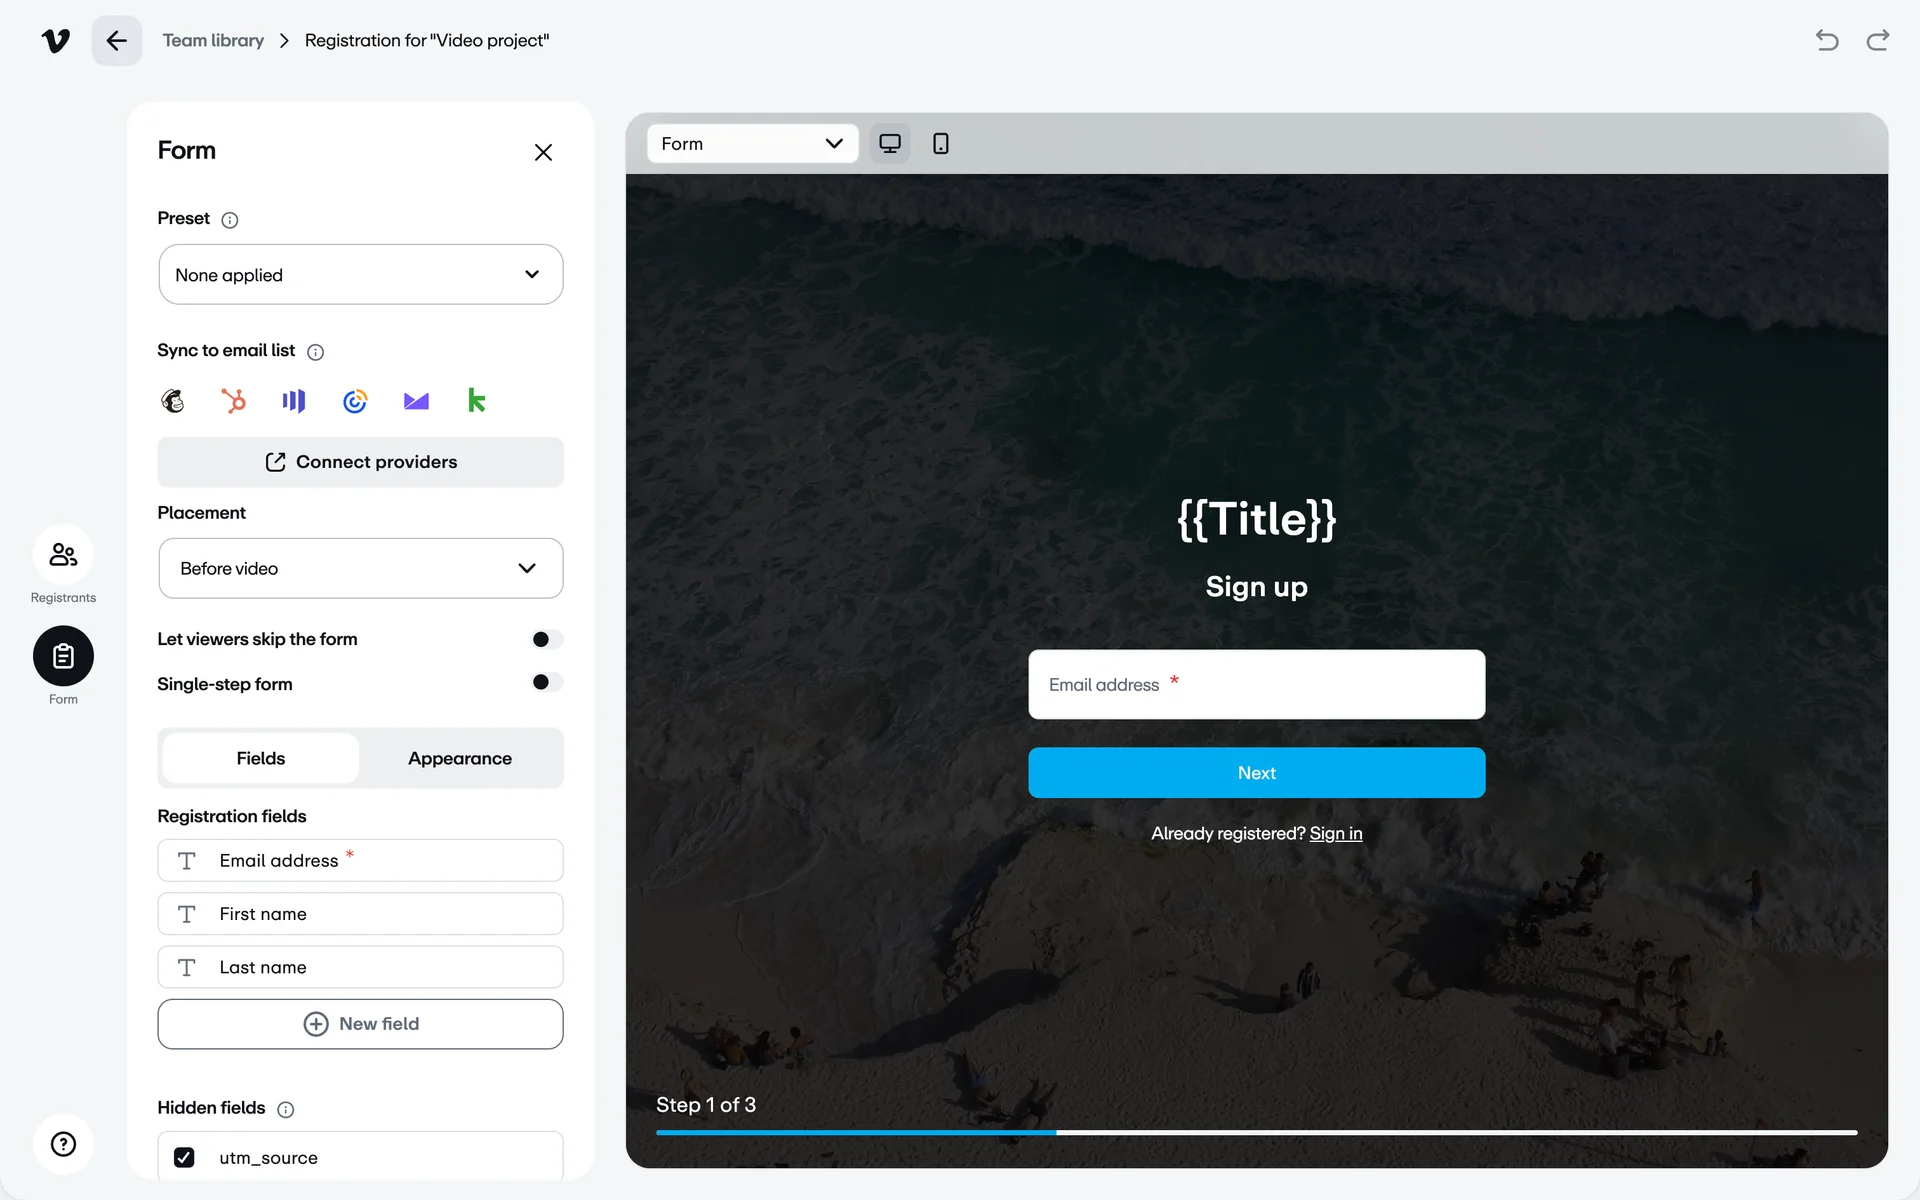Click the redo arrow icon
The image size is (1920, 1200).
[1878, 40]
